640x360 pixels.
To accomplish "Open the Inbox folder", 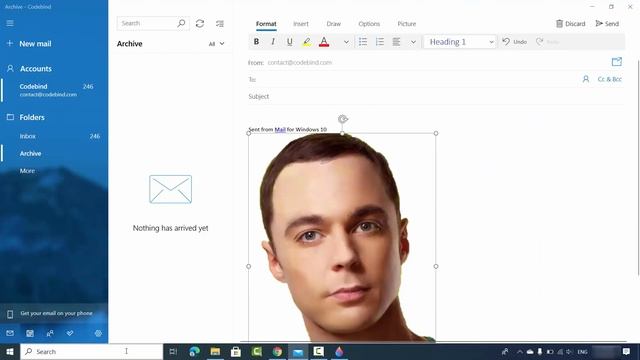I will [54, 136].
